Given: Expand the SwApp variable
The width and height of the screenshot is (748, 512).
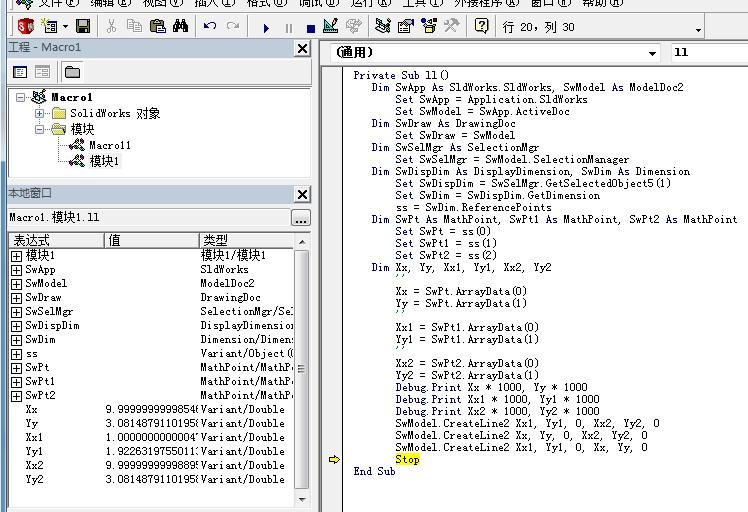Looking at the screenshot, I should click(x=16, y=270).
